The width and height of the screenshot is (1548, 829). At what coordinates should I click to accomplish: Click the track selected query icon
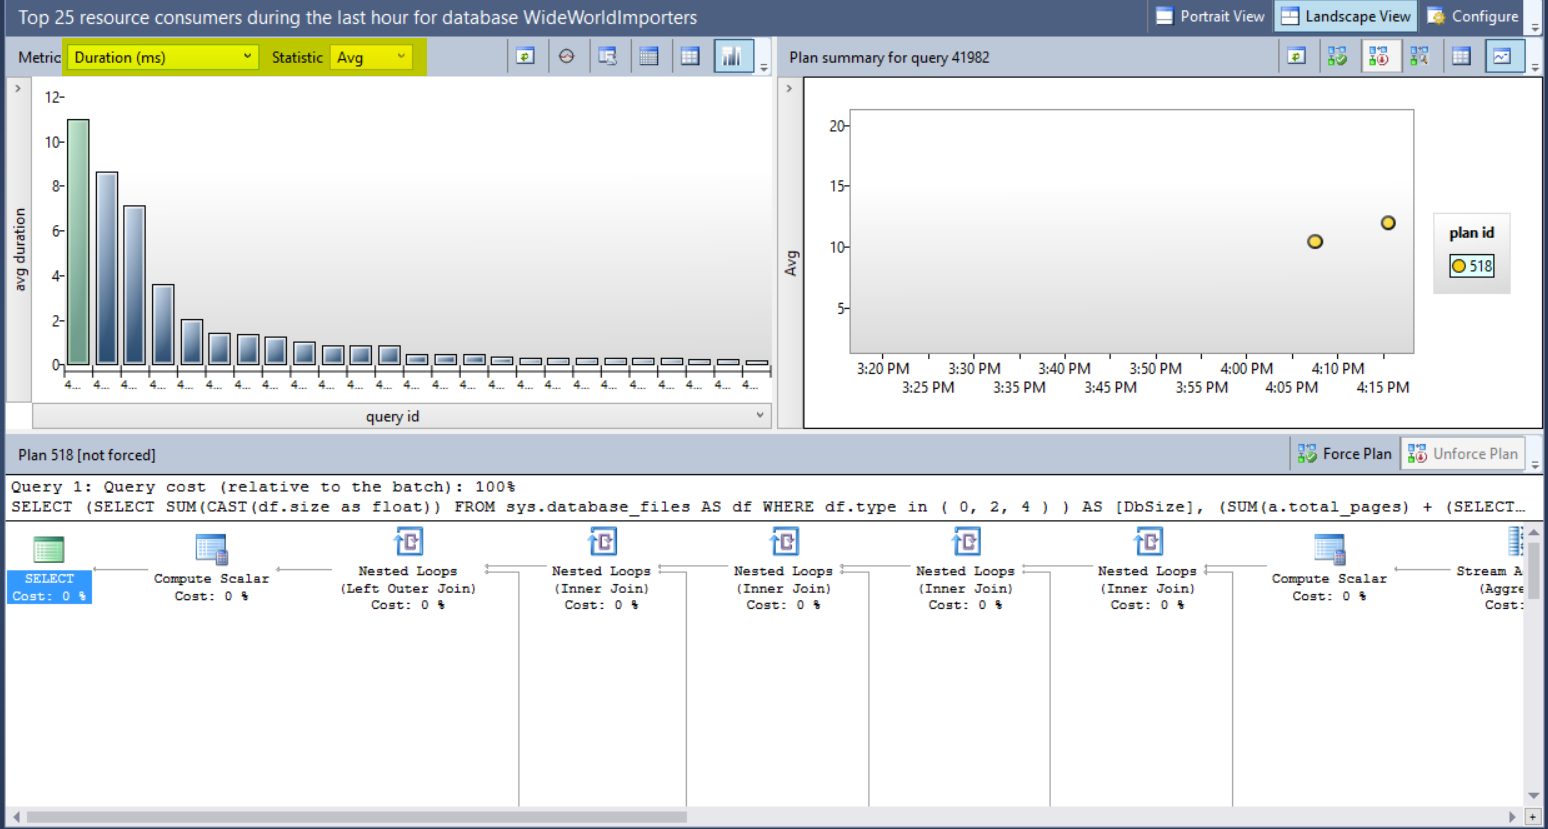(567, 57)
